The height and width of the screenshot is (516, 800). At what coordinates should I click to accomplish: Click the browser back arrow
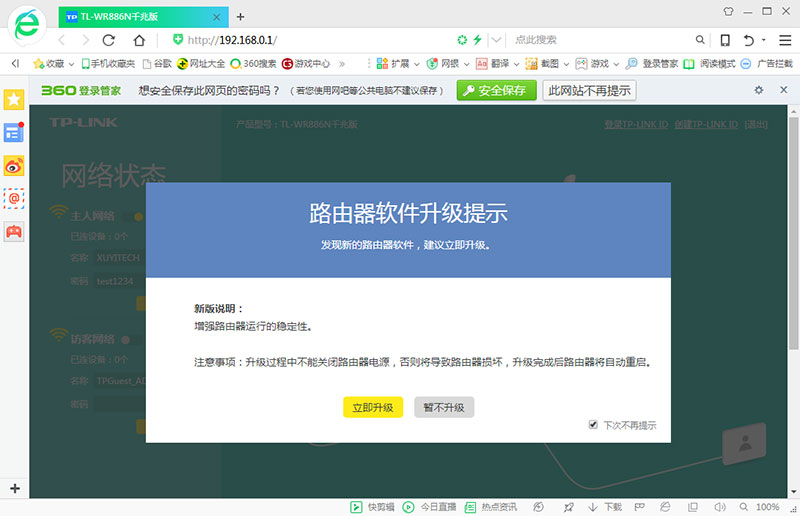coord(62,40)
